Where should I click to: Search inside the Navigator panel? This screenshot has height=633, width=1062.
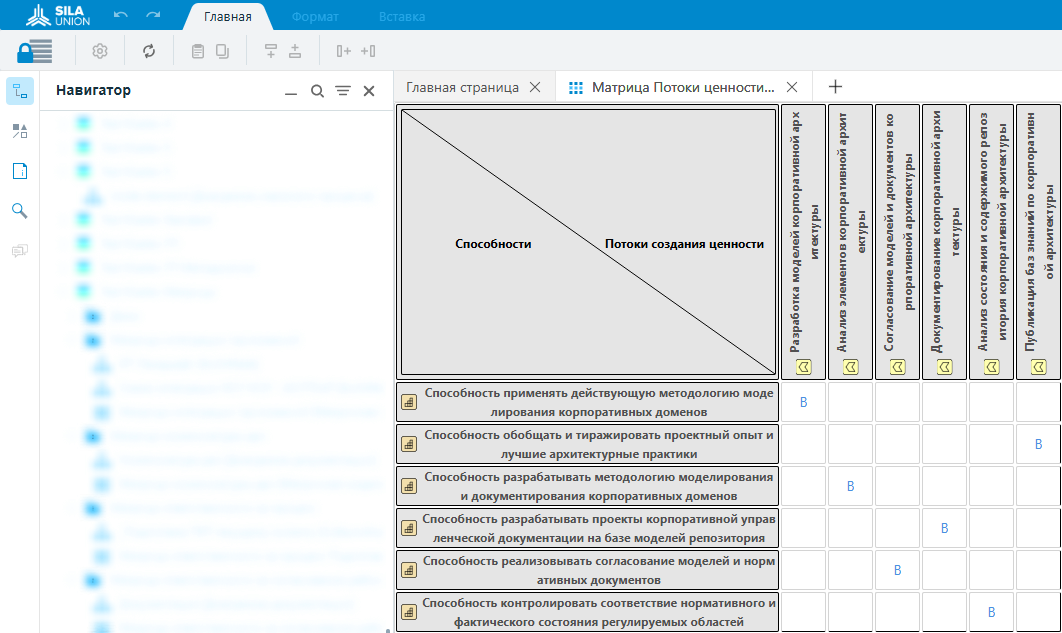click(317, 91)
